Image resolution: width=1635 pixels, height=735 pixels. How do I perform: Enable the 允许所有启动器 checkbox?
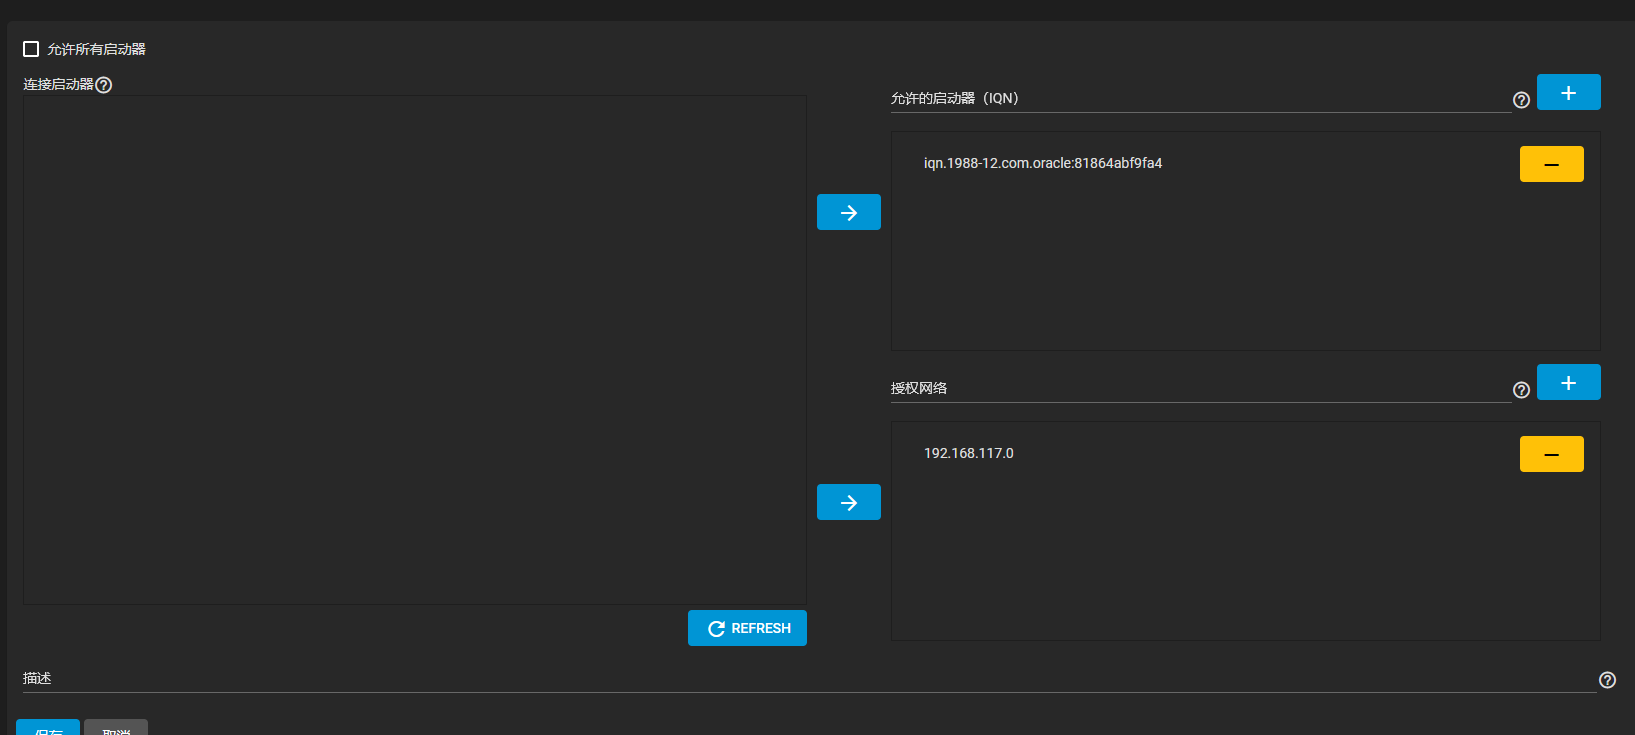(31, 49)
